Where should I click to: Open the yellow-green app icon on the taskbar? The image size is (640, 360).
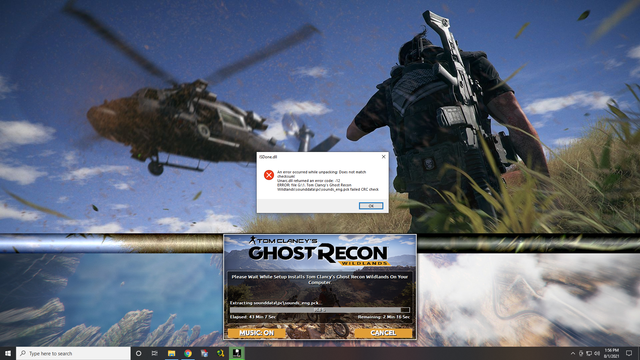point(220,353)
